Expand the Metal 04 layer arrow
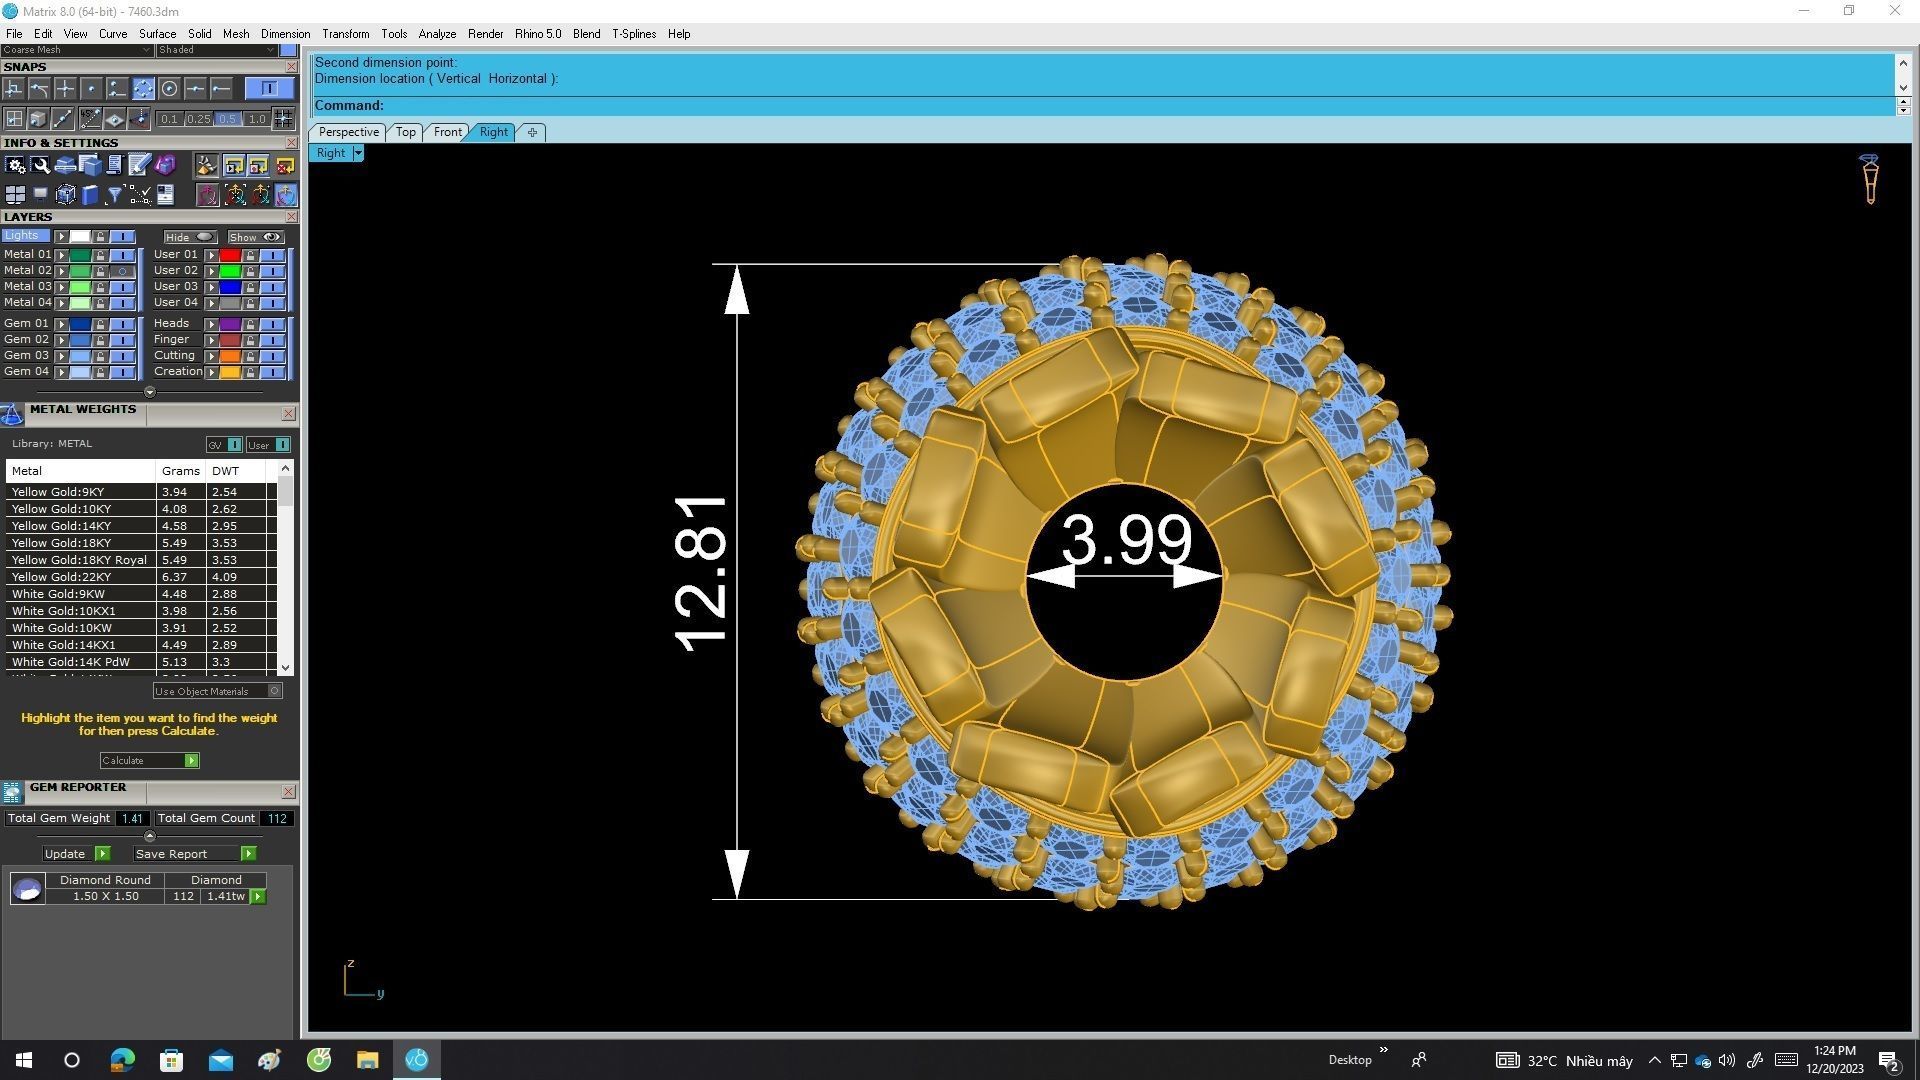The image size is (1920, 1080). [61, 303]
